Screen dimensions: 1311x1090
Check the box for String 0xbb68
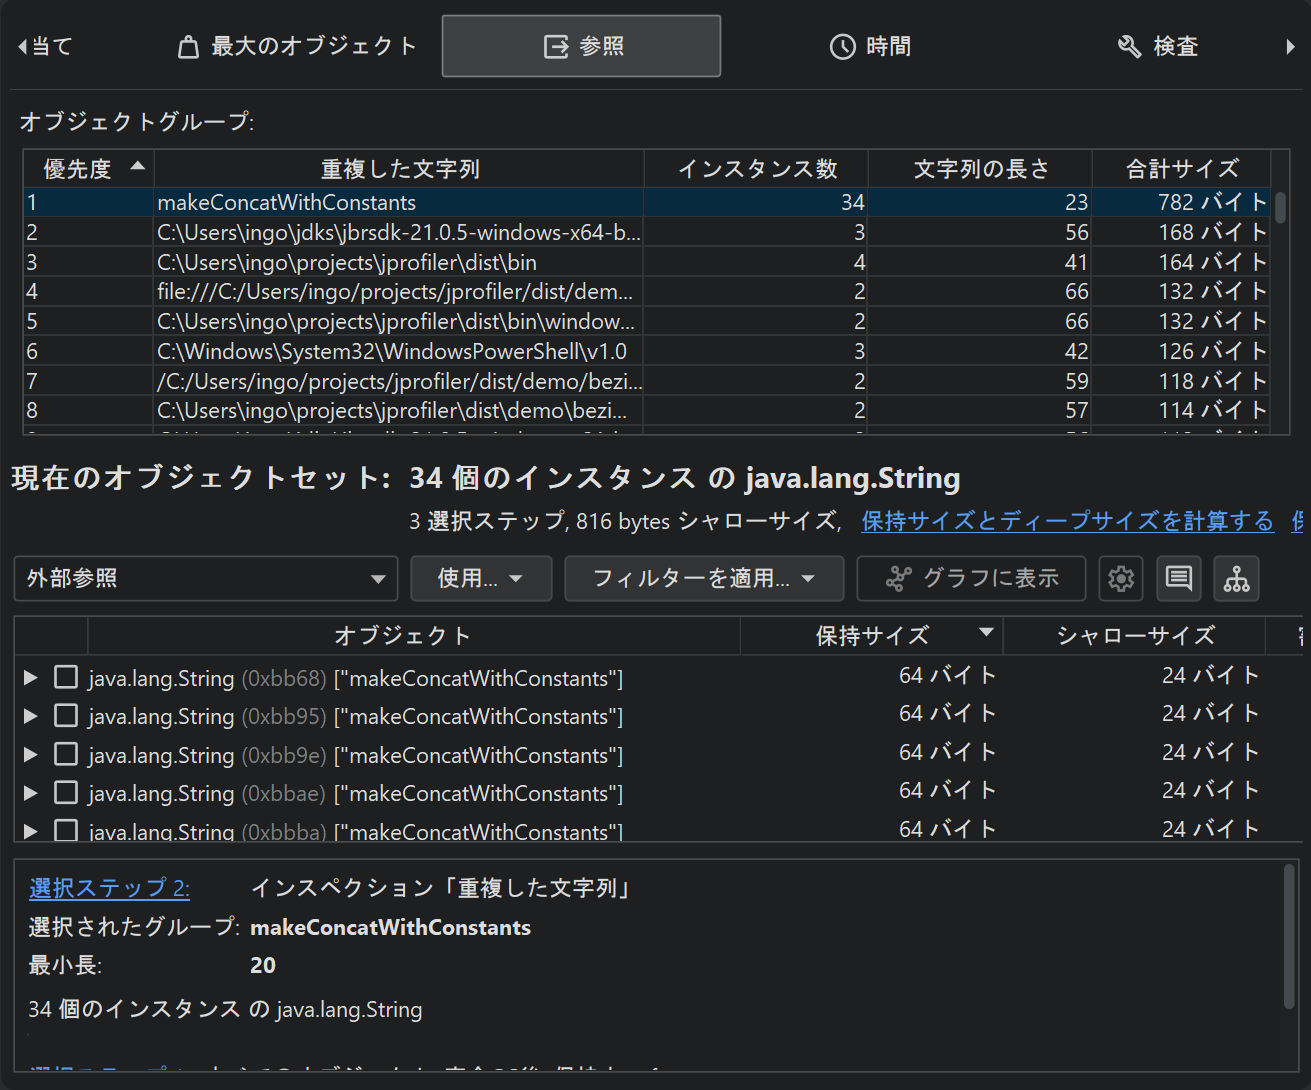[66, 678]
